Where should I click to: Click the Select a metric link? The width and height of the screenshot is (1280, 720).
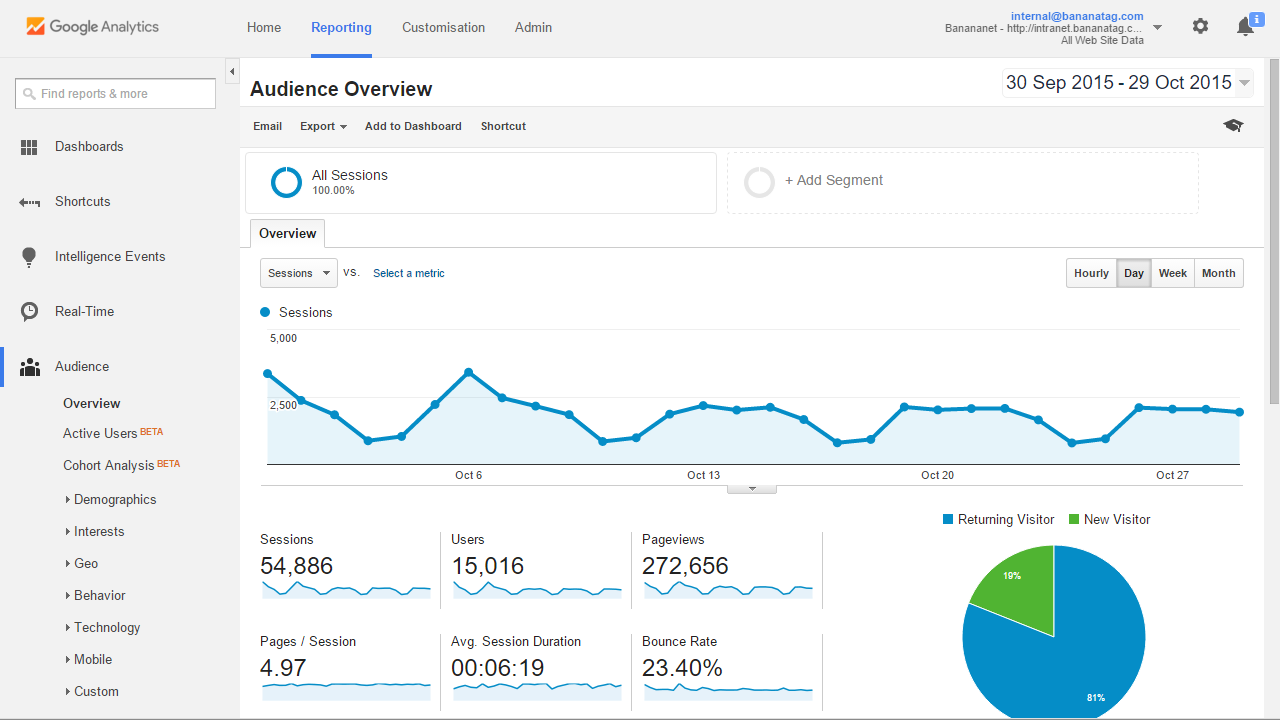(x=408, y=273)
